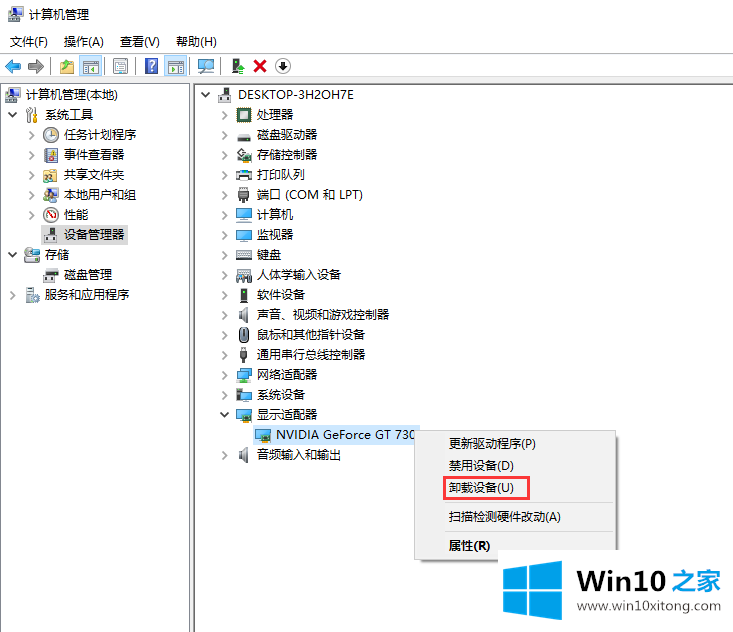Click the Update driver toolbar icon

tap(238, 66)
